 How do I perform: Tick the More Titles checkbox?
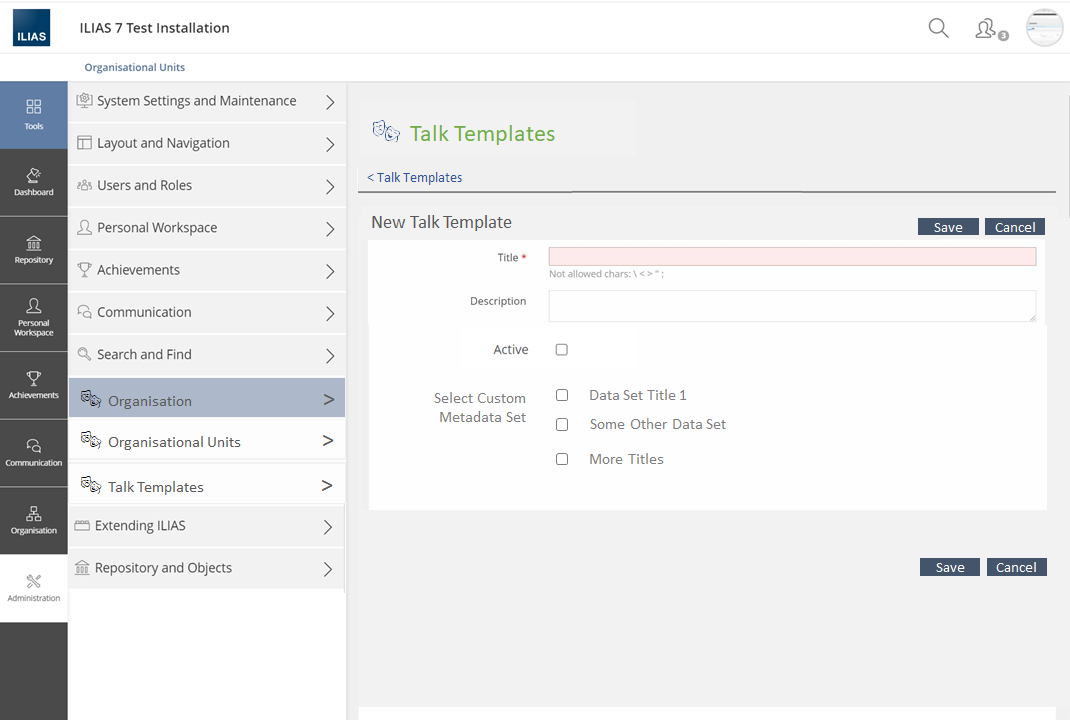click(562, 459)
